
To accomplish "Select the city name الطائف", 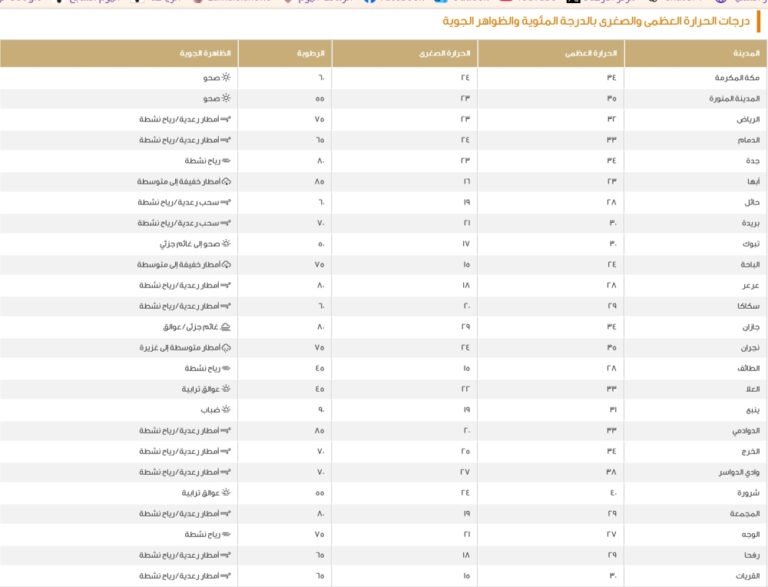I will click(x=749, y=368).
